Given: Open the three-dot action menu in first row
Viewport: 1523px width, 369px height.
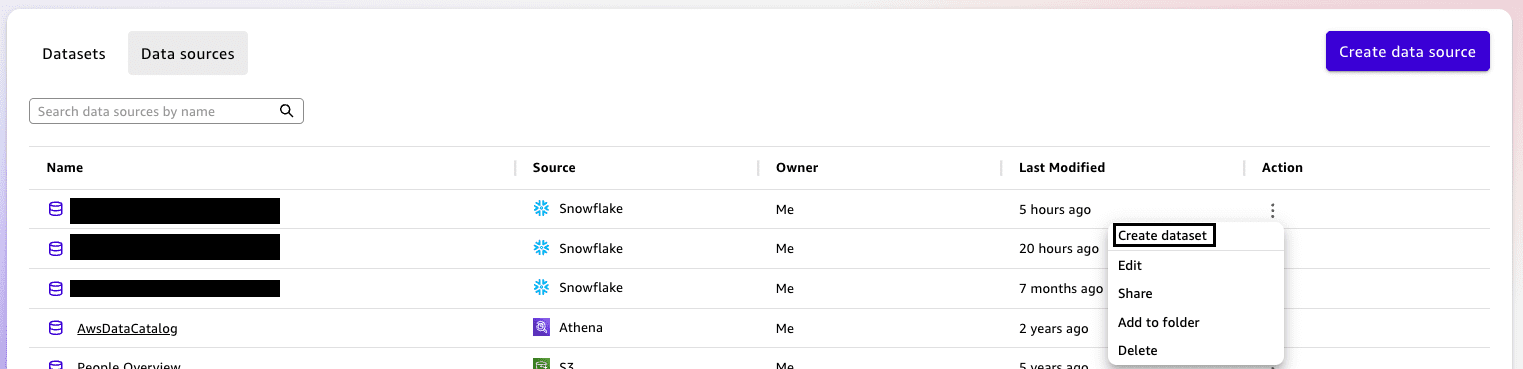Looking at the screenshot, I should click(x=1272, y=210).
